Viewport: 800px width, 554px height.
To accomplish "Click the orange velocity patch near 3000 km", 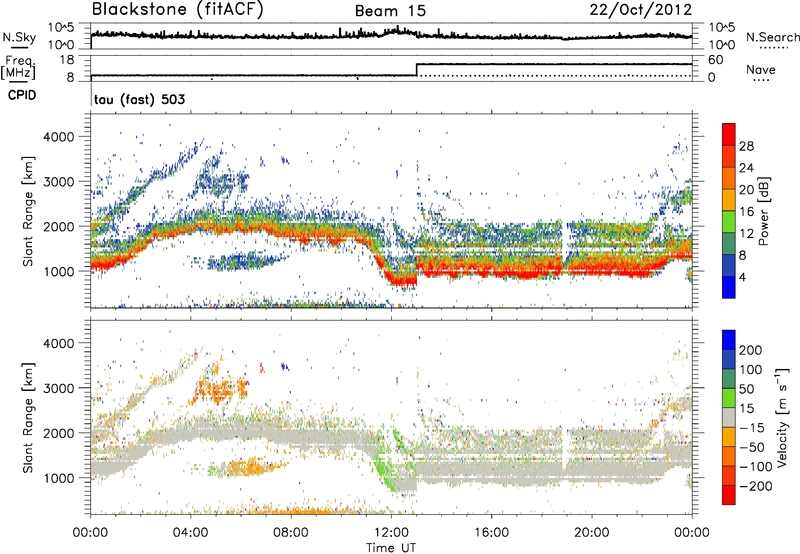I will (x=221, y=390).
